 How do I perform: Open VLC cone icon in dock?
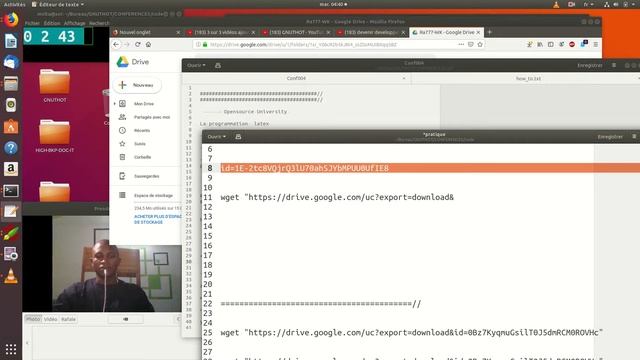tap(11, 276)
